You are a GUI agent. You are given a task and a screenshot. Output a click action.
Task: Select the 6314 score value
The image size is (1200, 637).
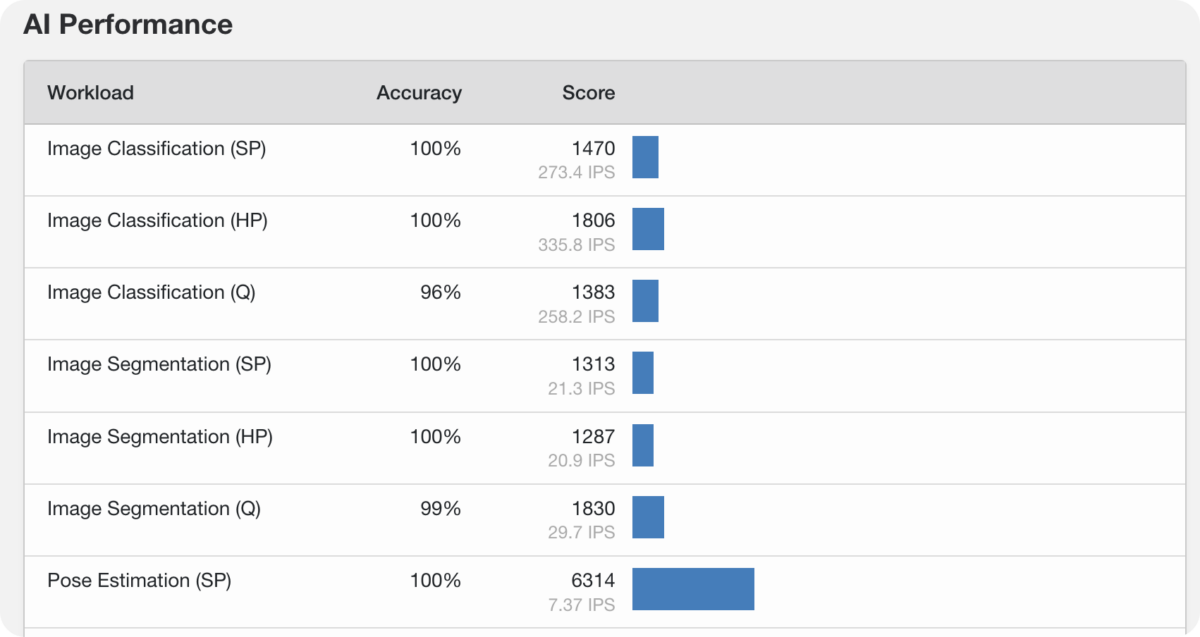click(593, 581)
